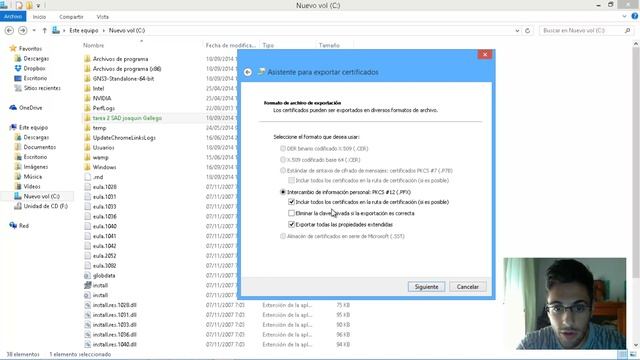640x360 pixels.
Task: Check Eliminar la clave privada option
Action: coord(291,213)
